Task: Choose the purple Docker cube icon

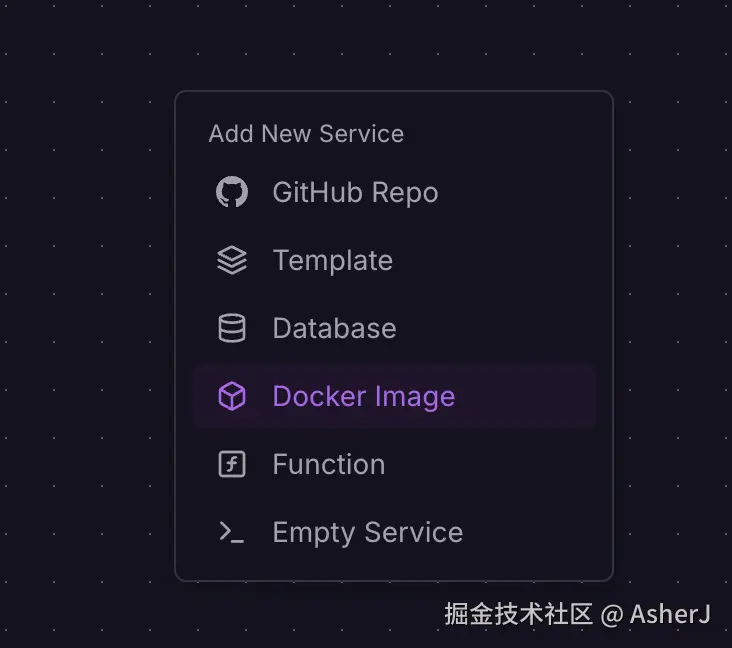Action: click(x=232, y=396)
